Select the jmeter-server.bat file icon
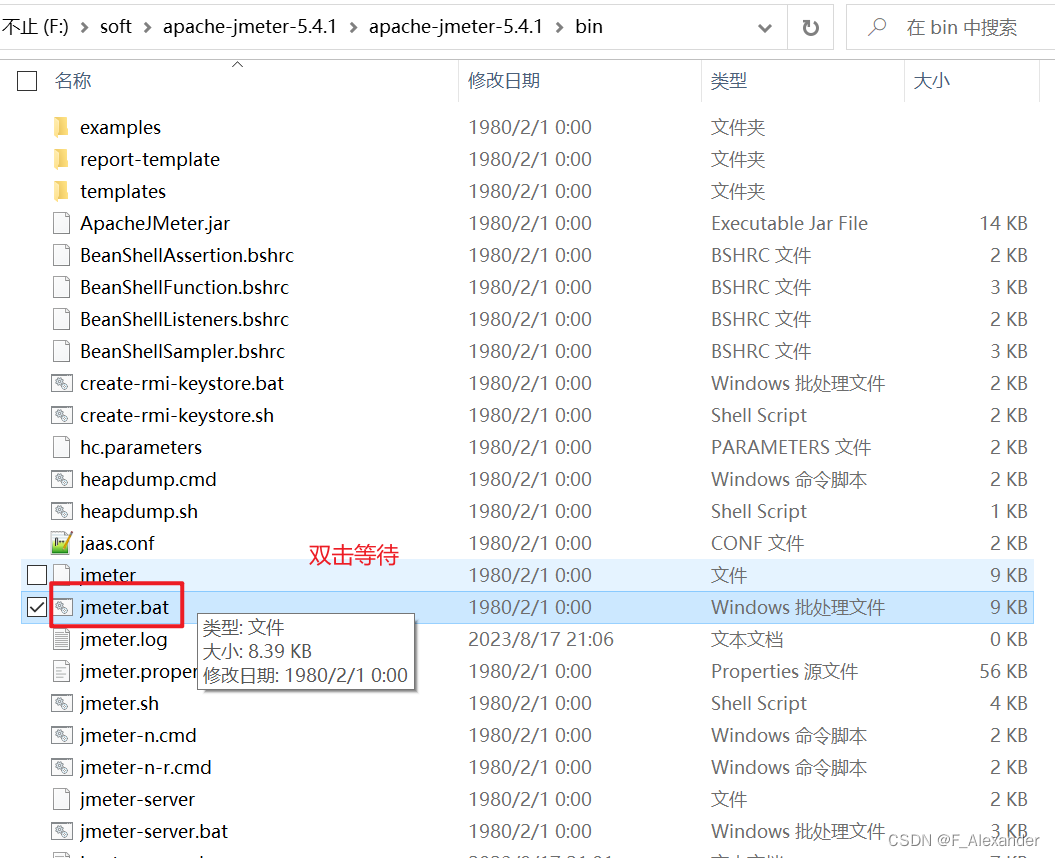The image size is (1055, 858). click(61, 831)
